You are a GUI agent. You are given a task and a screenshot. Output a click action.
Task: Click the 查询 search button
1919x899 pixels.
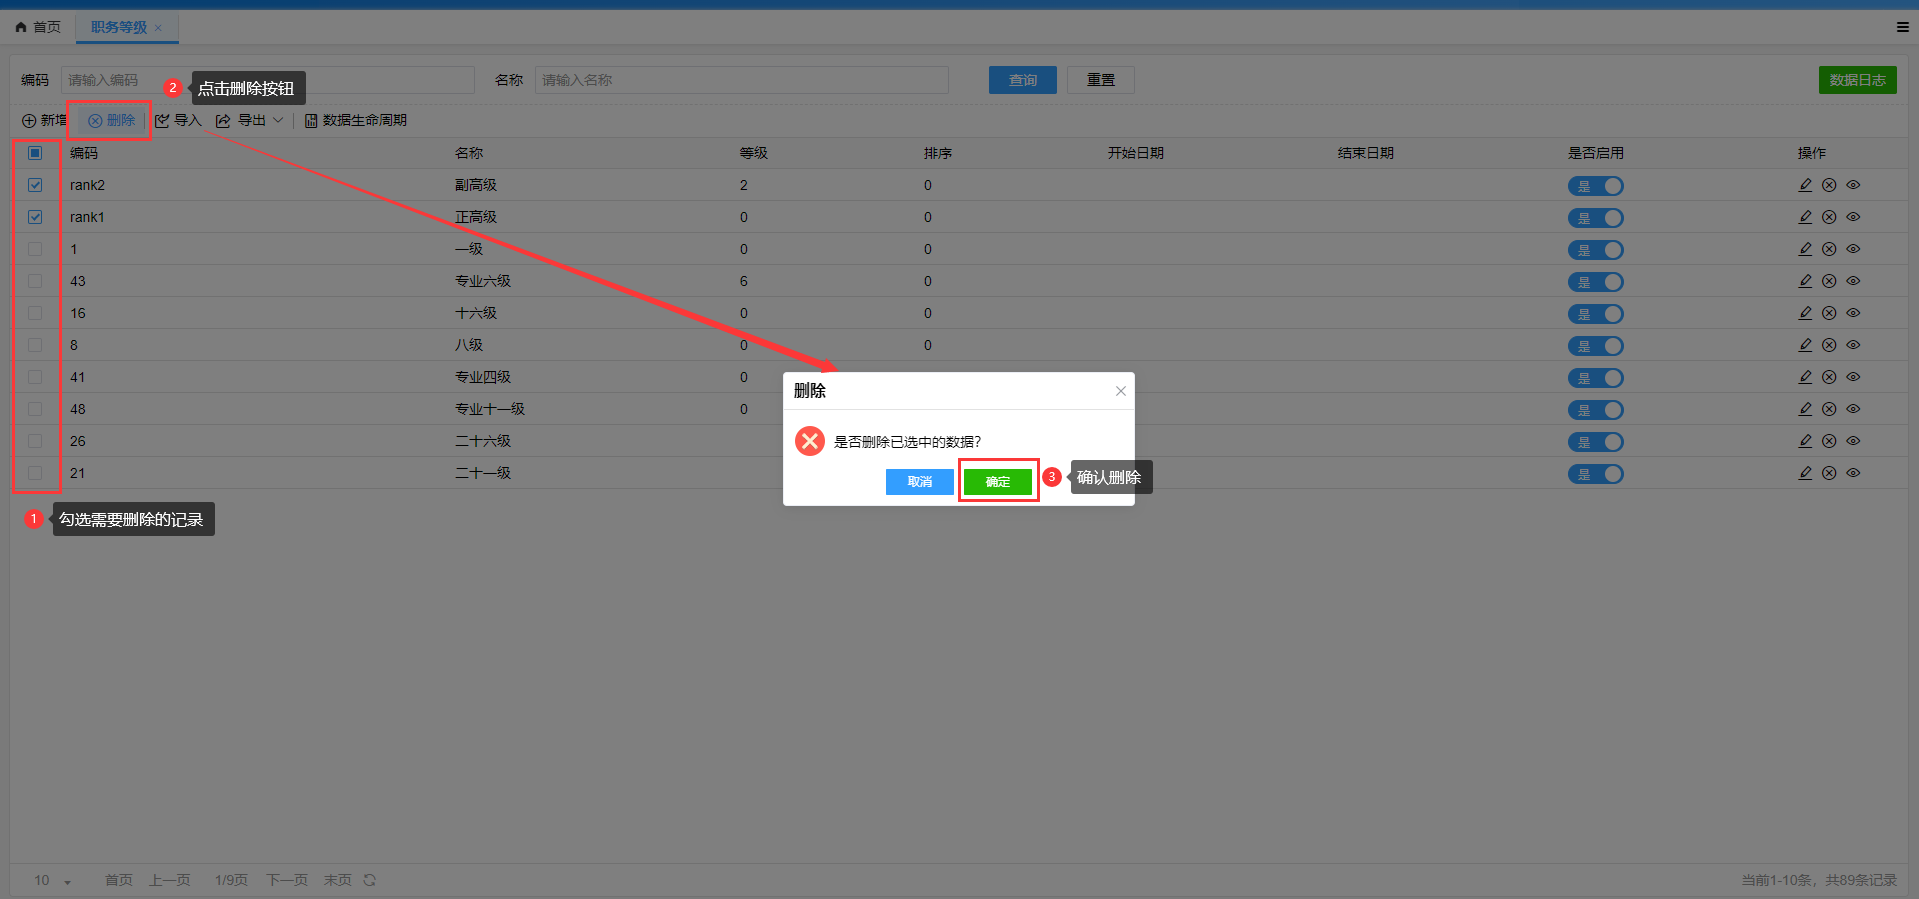coord(1022,80)
